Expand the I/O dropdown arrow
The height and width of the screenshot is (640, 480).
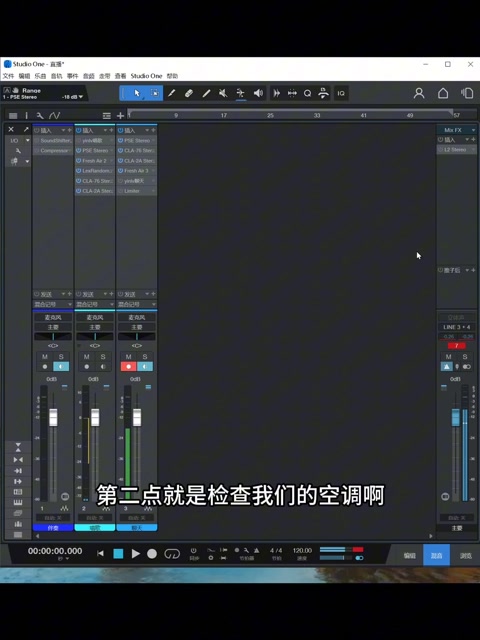(27, 140)
